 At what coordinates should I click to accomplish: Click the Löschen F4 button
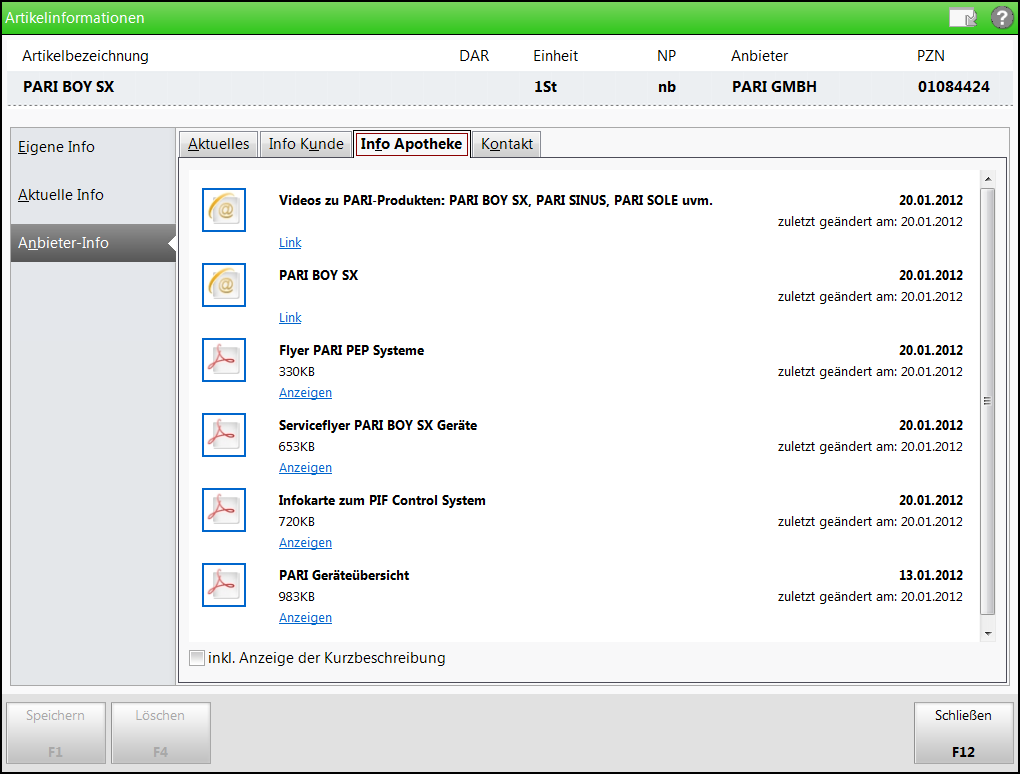point(161,733)
